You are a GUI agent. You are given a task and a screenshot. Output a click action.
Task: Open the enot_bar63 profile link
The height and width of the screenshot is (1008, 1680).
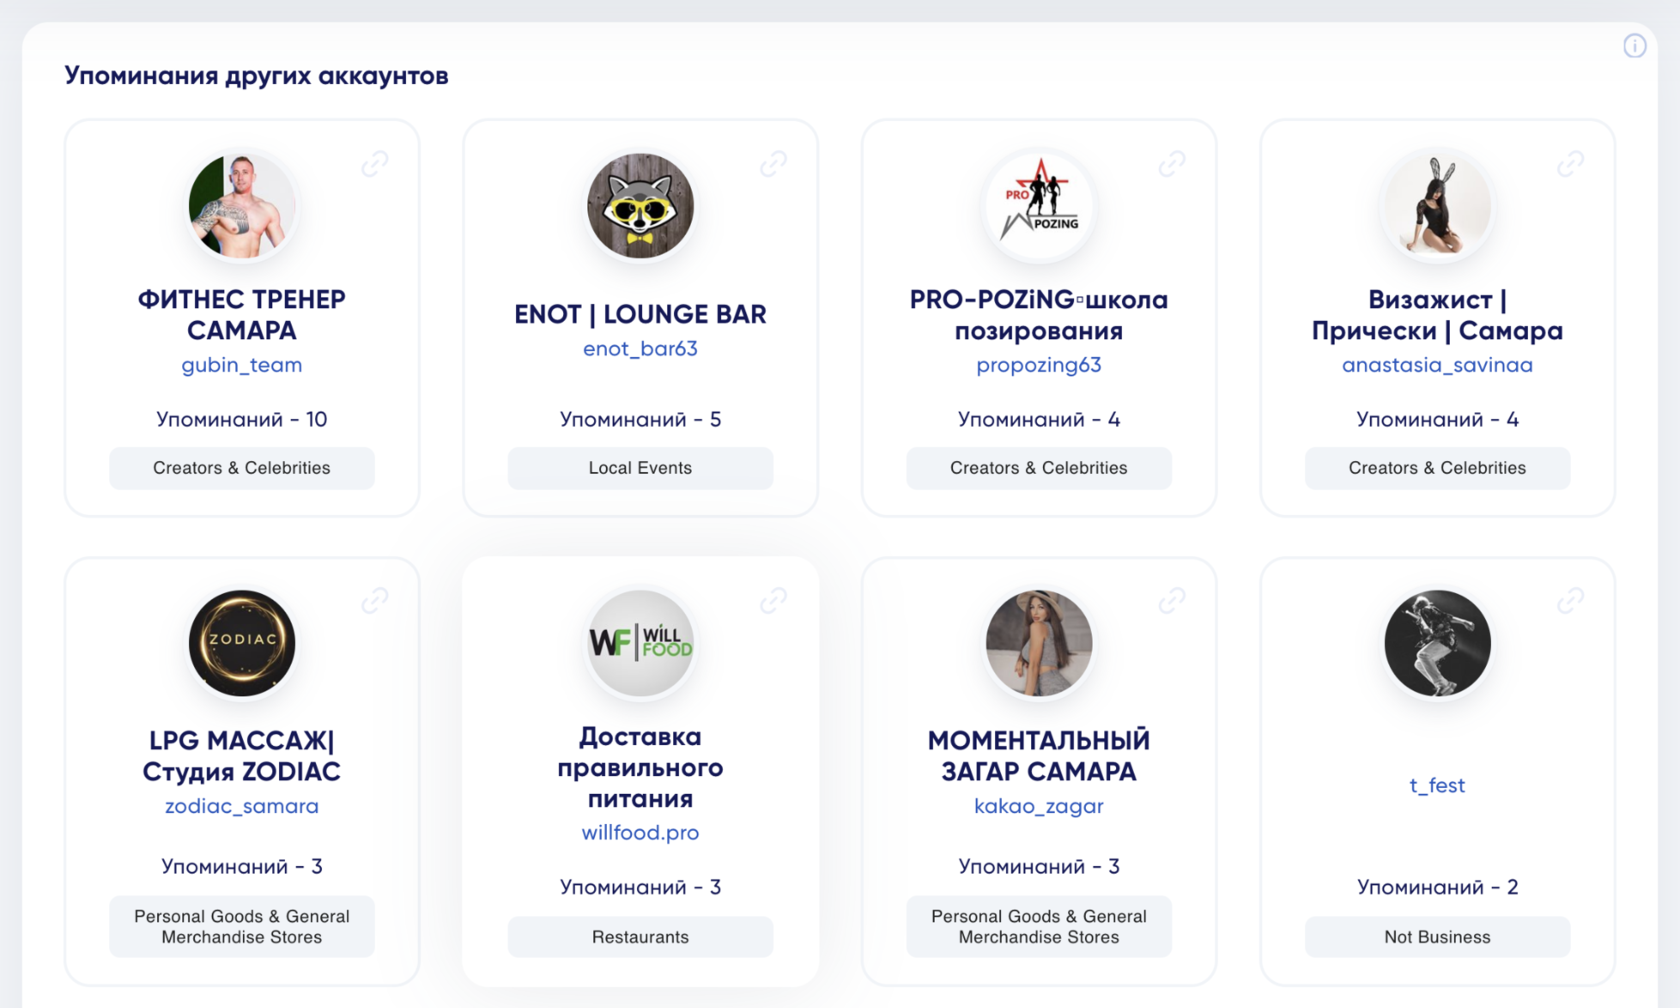640,349
